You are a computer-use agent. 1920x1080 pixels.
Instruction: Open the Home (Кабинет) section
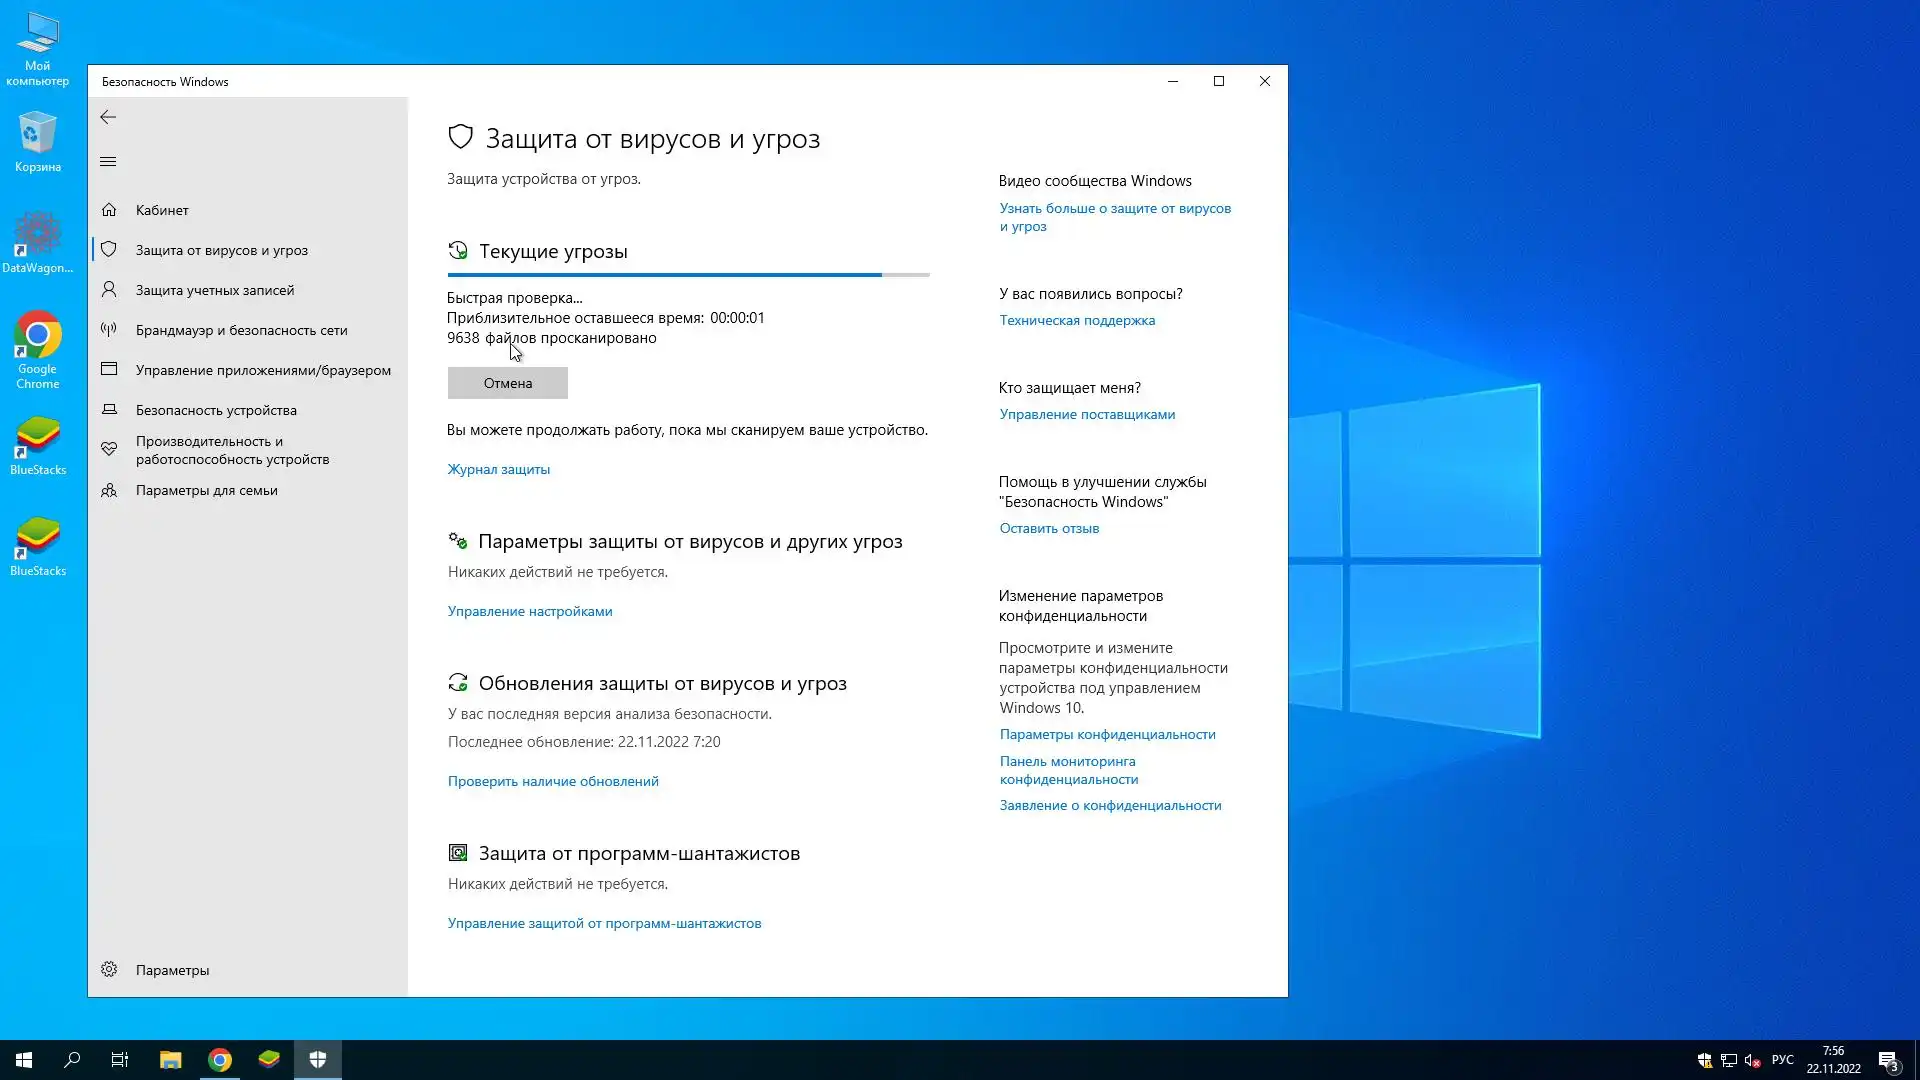point(162,210)
